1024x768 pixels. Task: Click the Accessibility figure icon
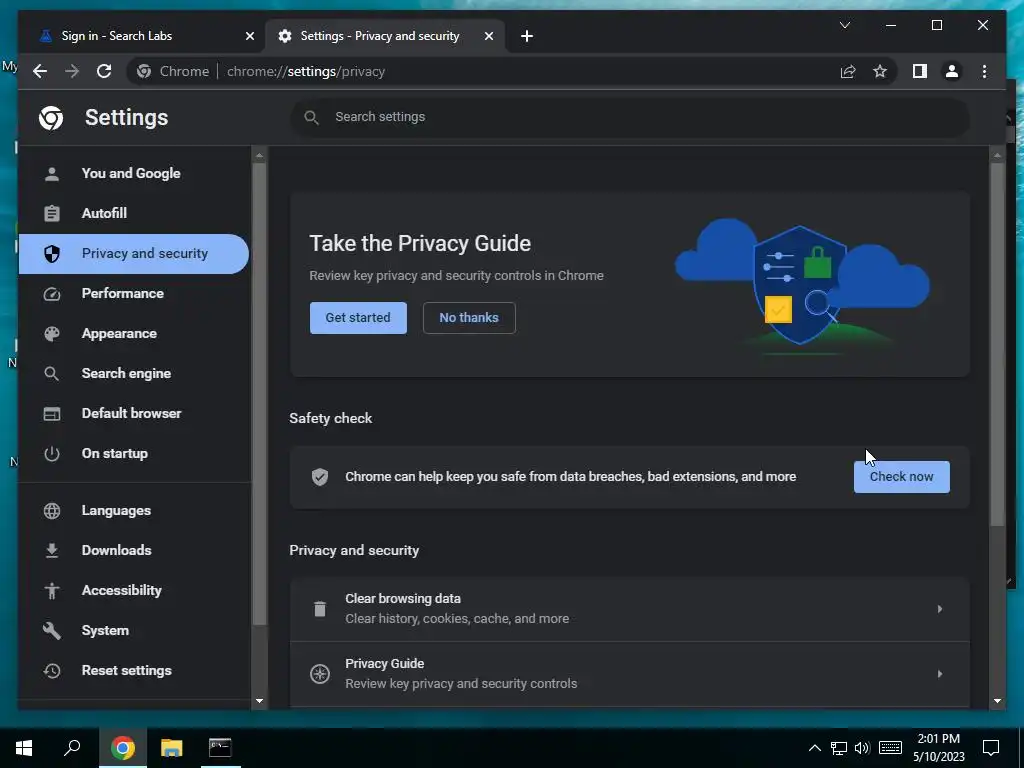point(52,590)
